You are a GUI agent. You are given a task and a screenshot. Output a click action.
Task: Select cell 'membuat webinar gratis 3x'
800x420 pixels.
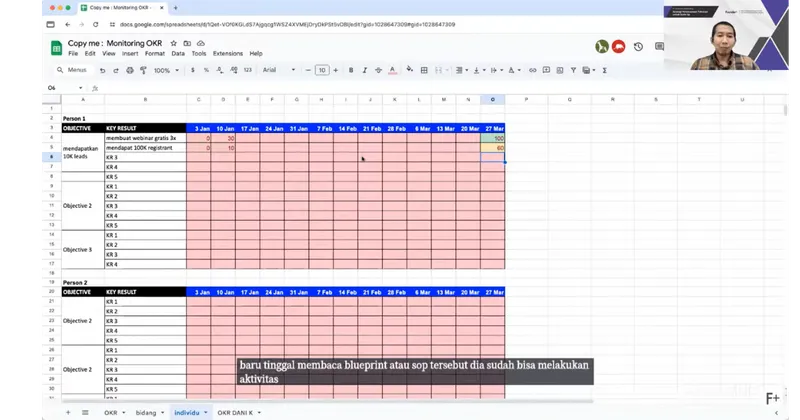(145, 138)
